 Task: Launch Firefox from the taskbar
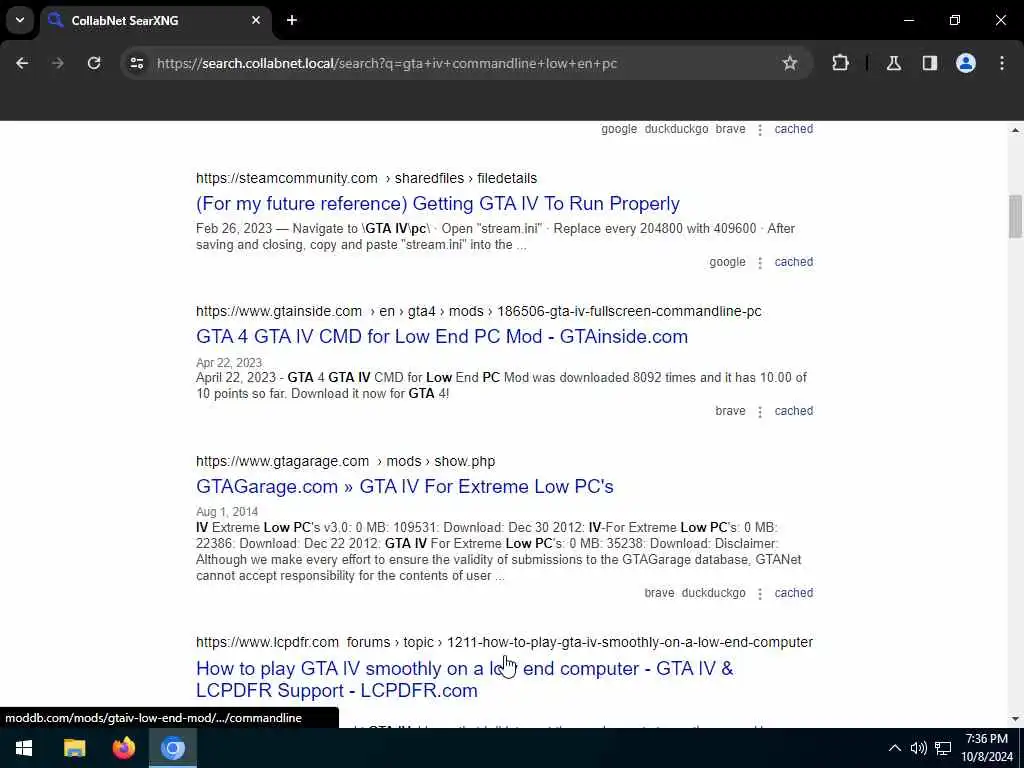click(123, 748)
